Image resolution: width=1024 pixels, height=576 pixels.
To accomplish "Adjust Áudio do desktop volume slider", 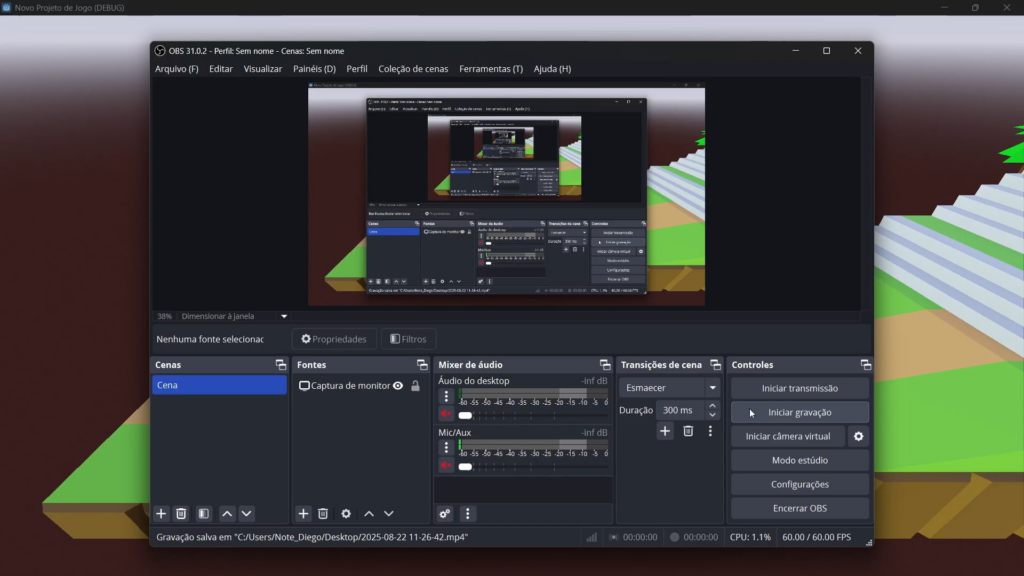I will click(x=534, y=415).
